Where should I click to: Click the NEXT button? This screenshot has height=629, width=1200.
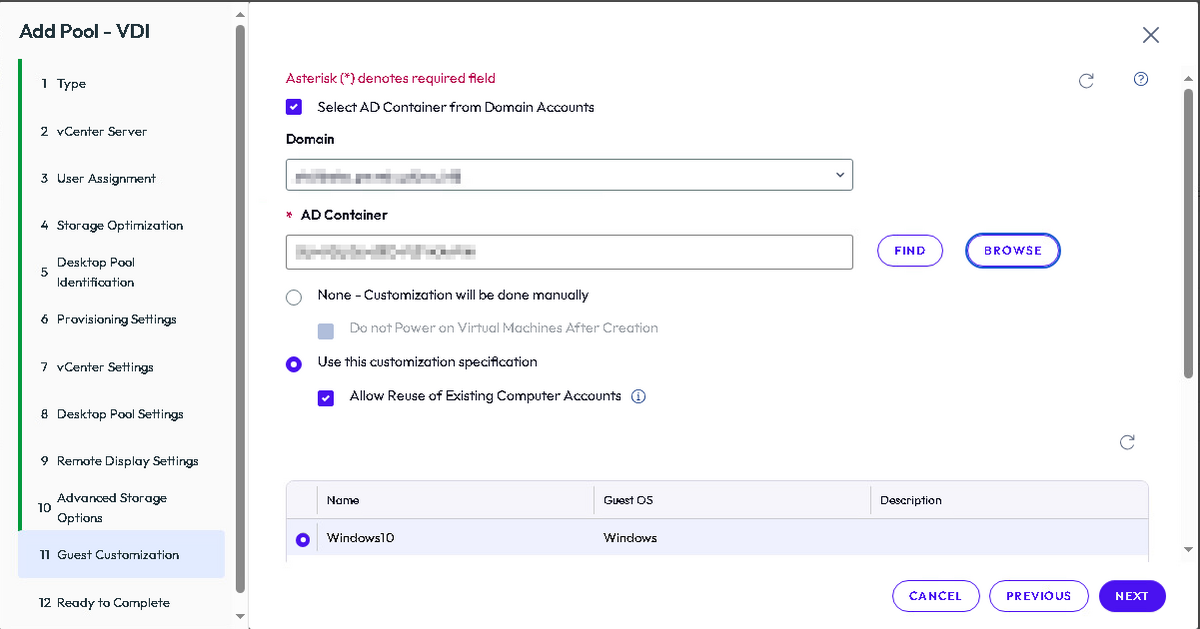click(1132, 596)
